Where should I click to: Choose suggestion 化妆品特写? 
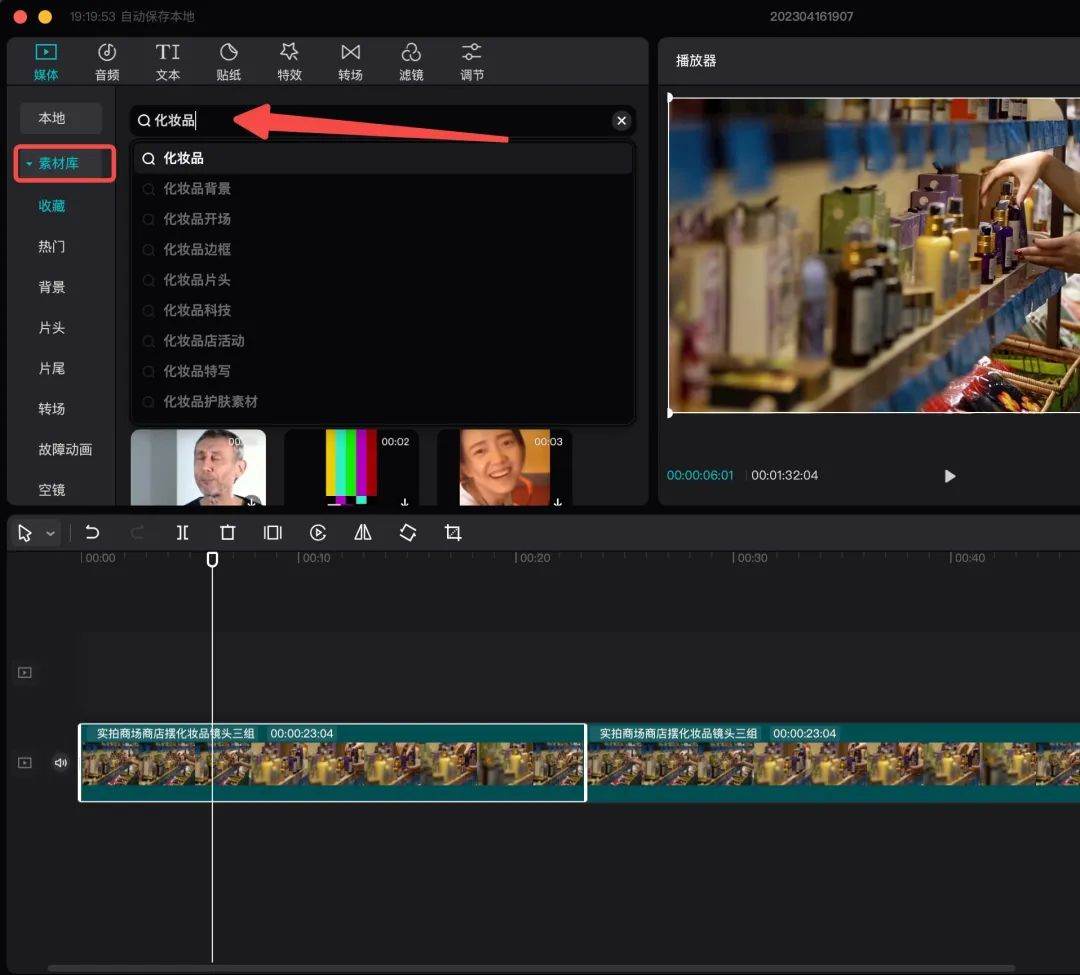pyautogui.click(x=383, y=370)
